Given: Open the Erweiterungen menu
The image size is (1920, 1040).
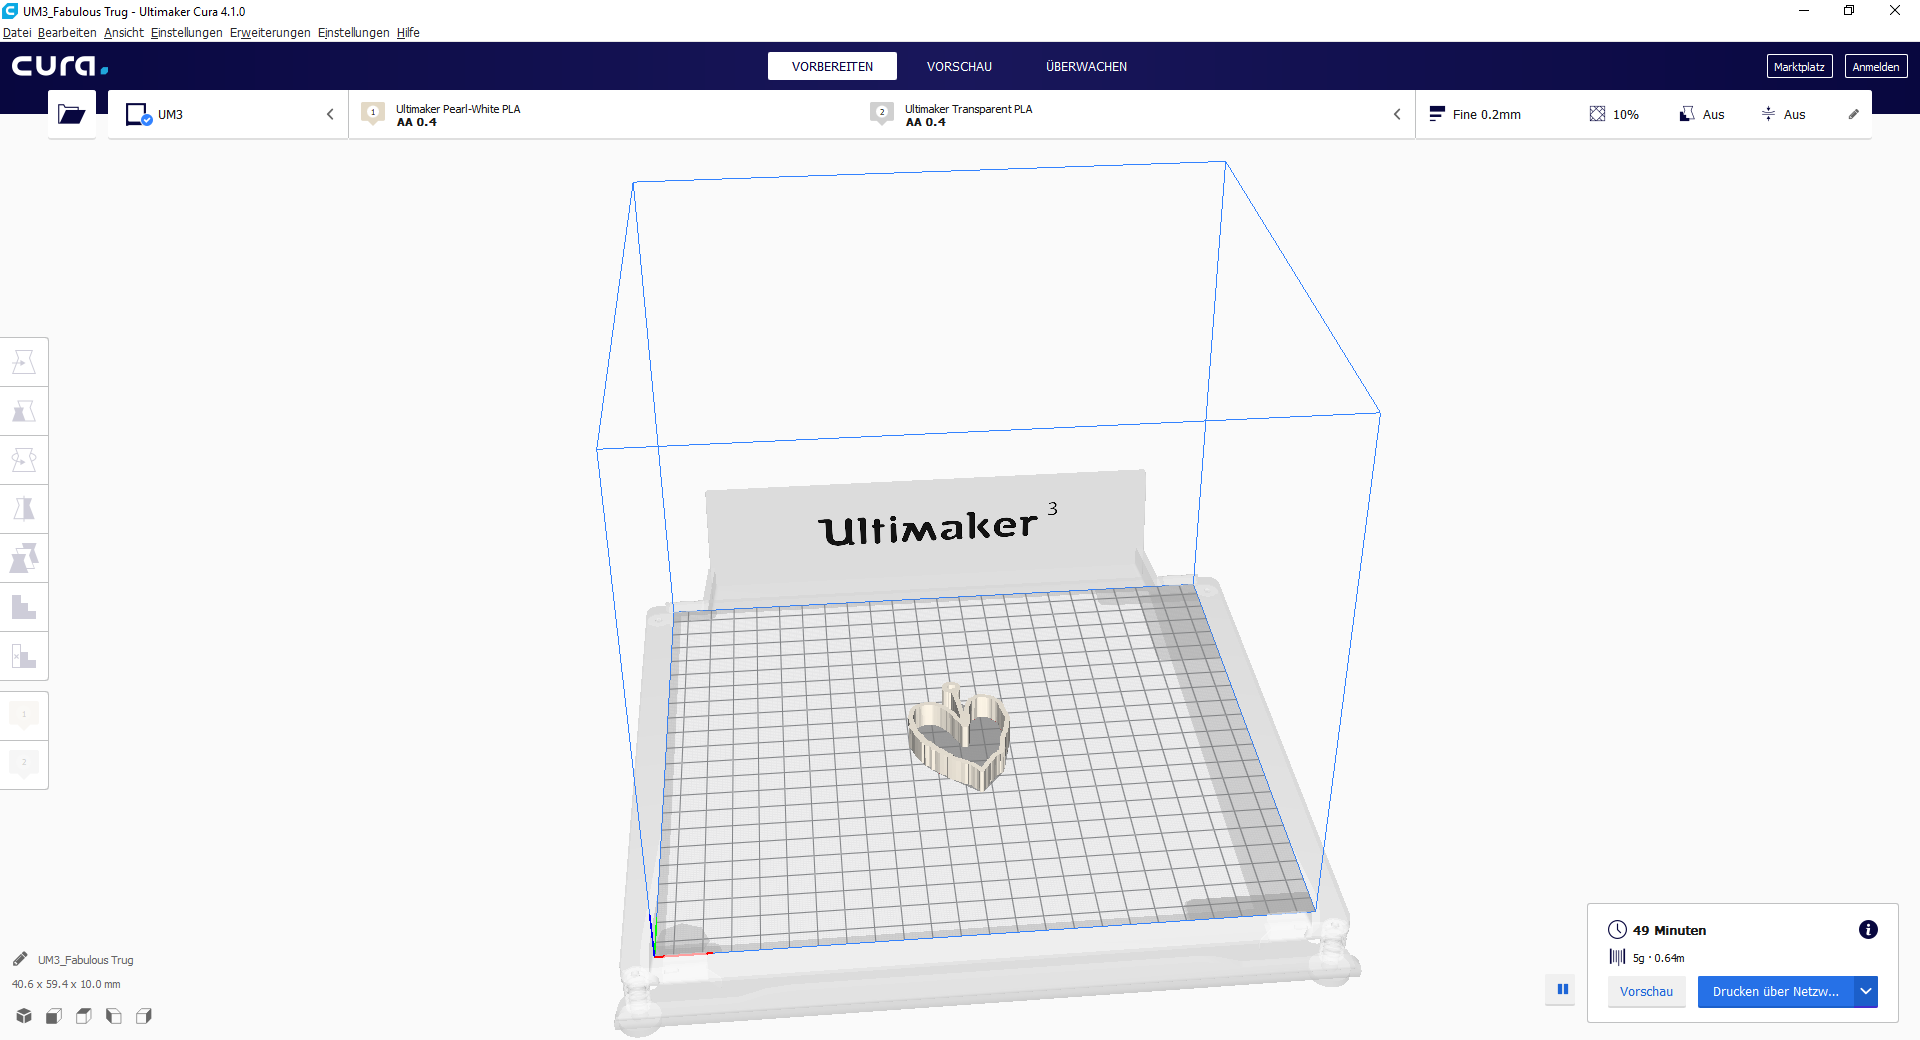Looking at the screenshot, I should tap(270, 33).
